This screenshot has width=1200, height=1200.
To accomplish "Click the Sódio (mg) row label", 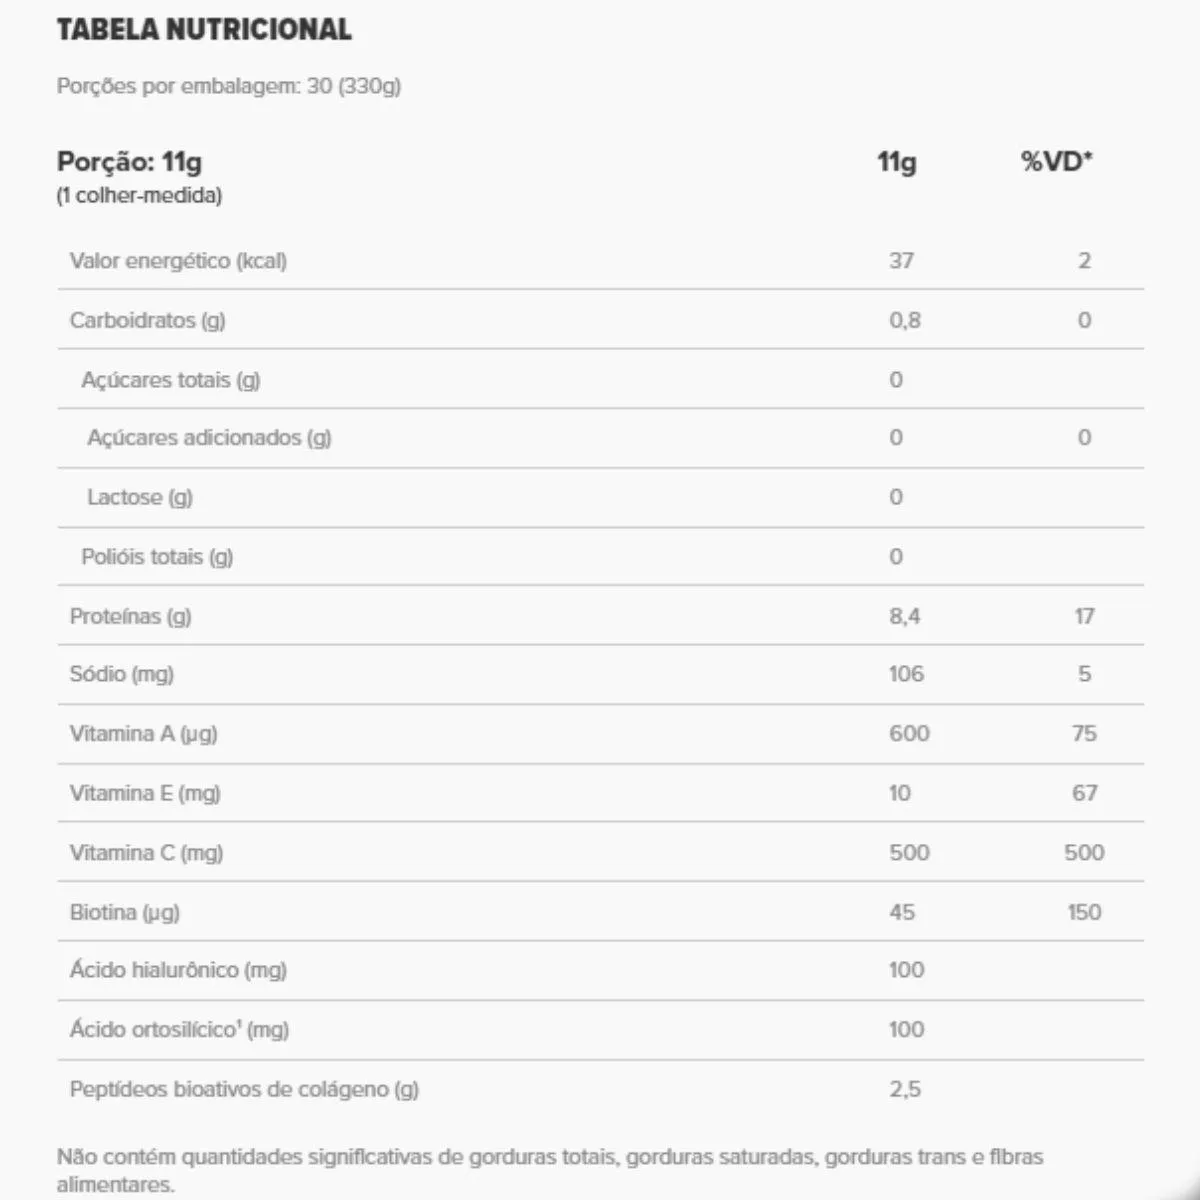I will pyautogui.click(x=121, y=674).
